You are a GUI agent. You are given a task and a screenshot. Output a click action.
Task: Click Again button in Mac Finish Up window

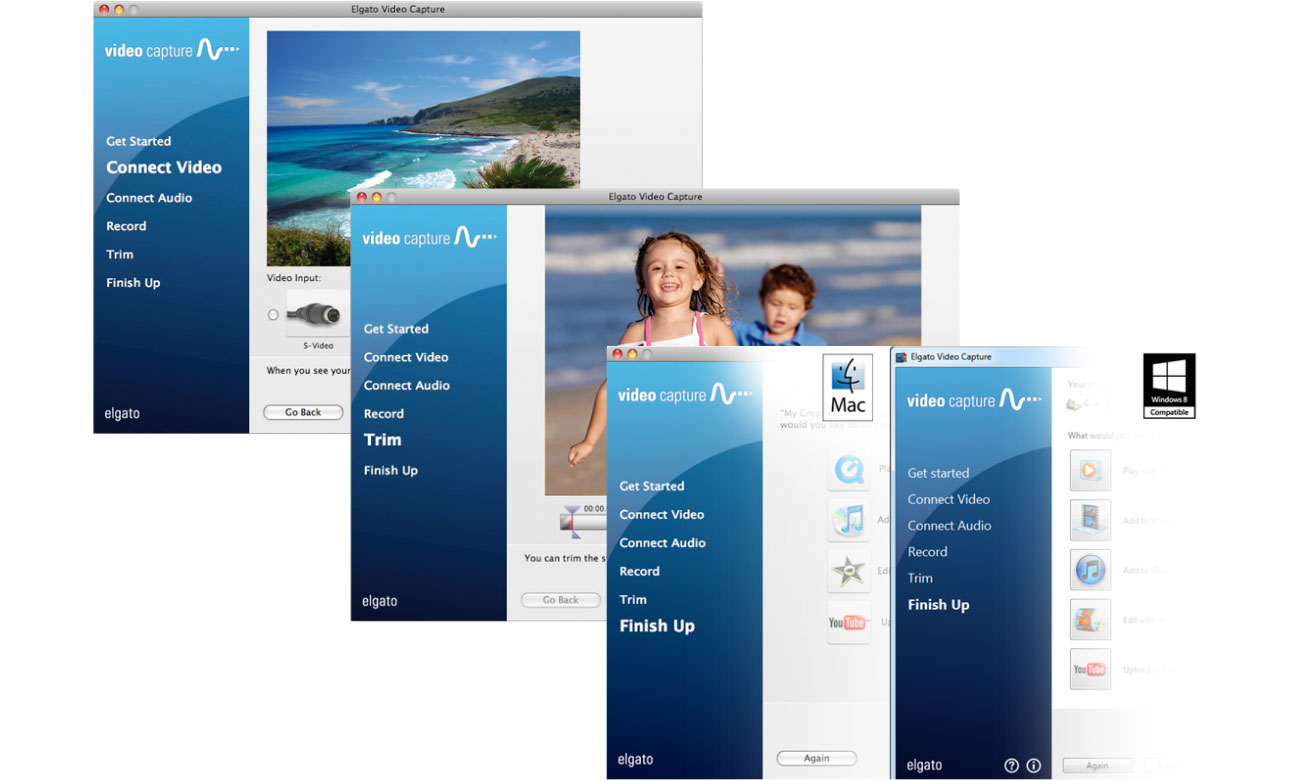(817, 758)
